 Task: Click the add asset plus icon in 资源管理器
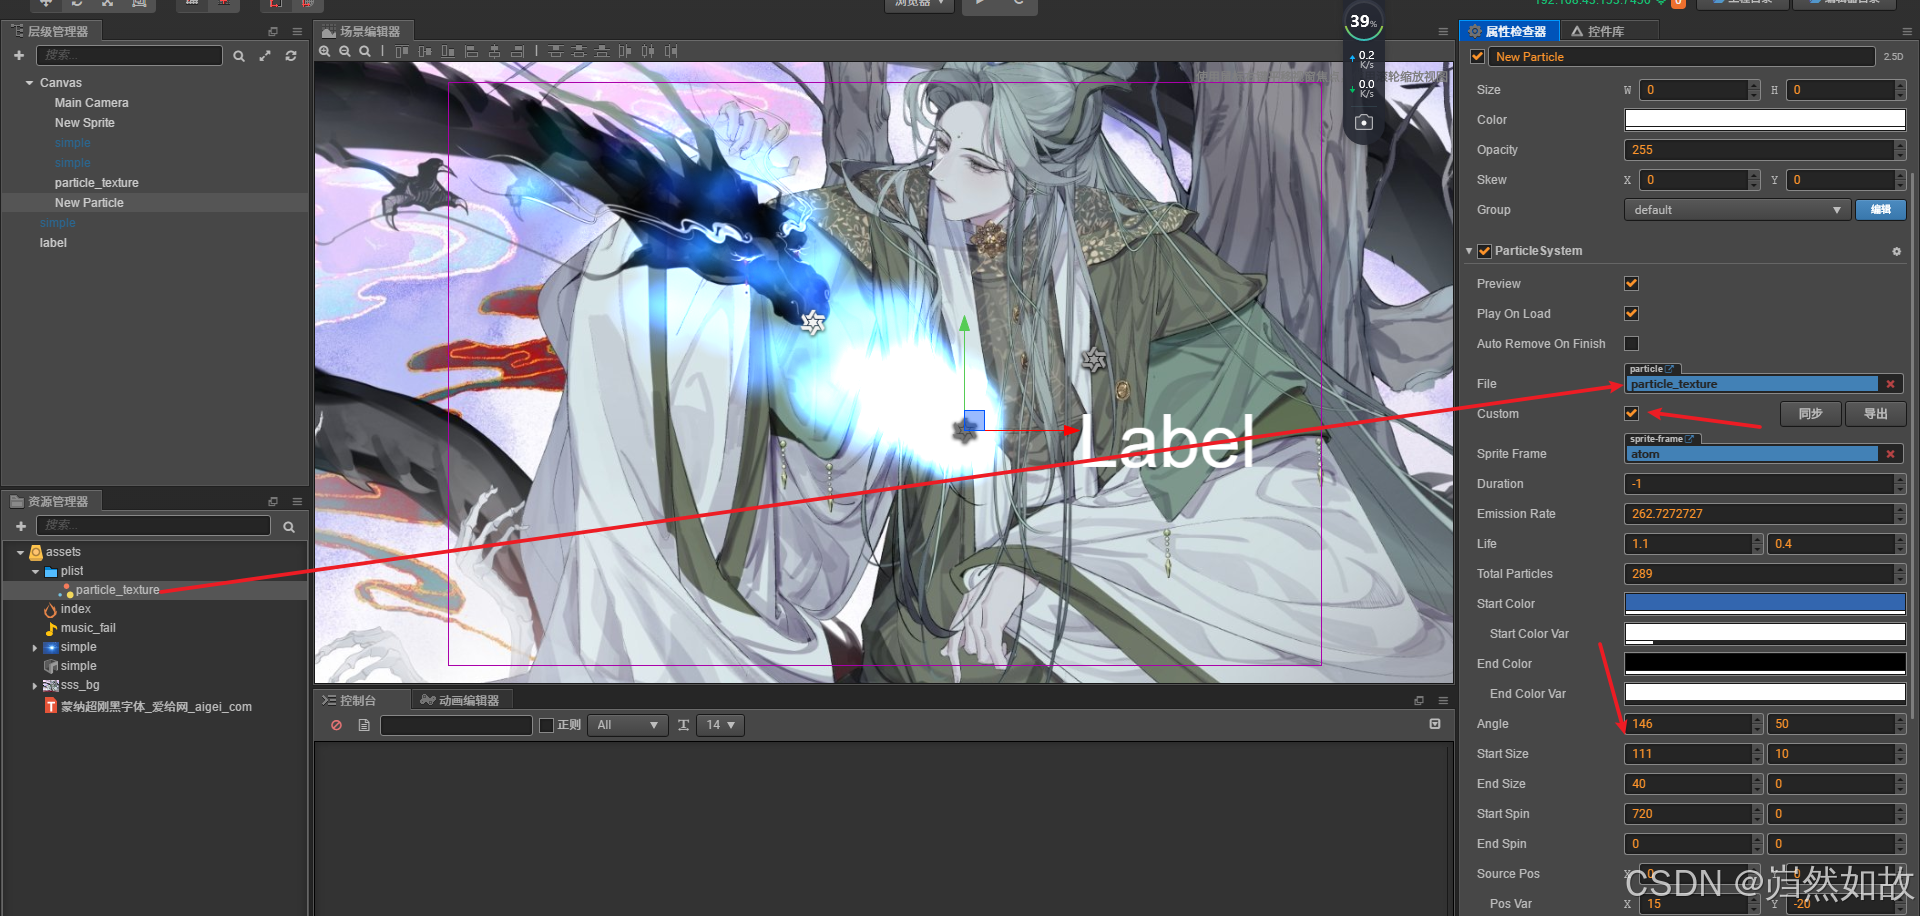21,526
